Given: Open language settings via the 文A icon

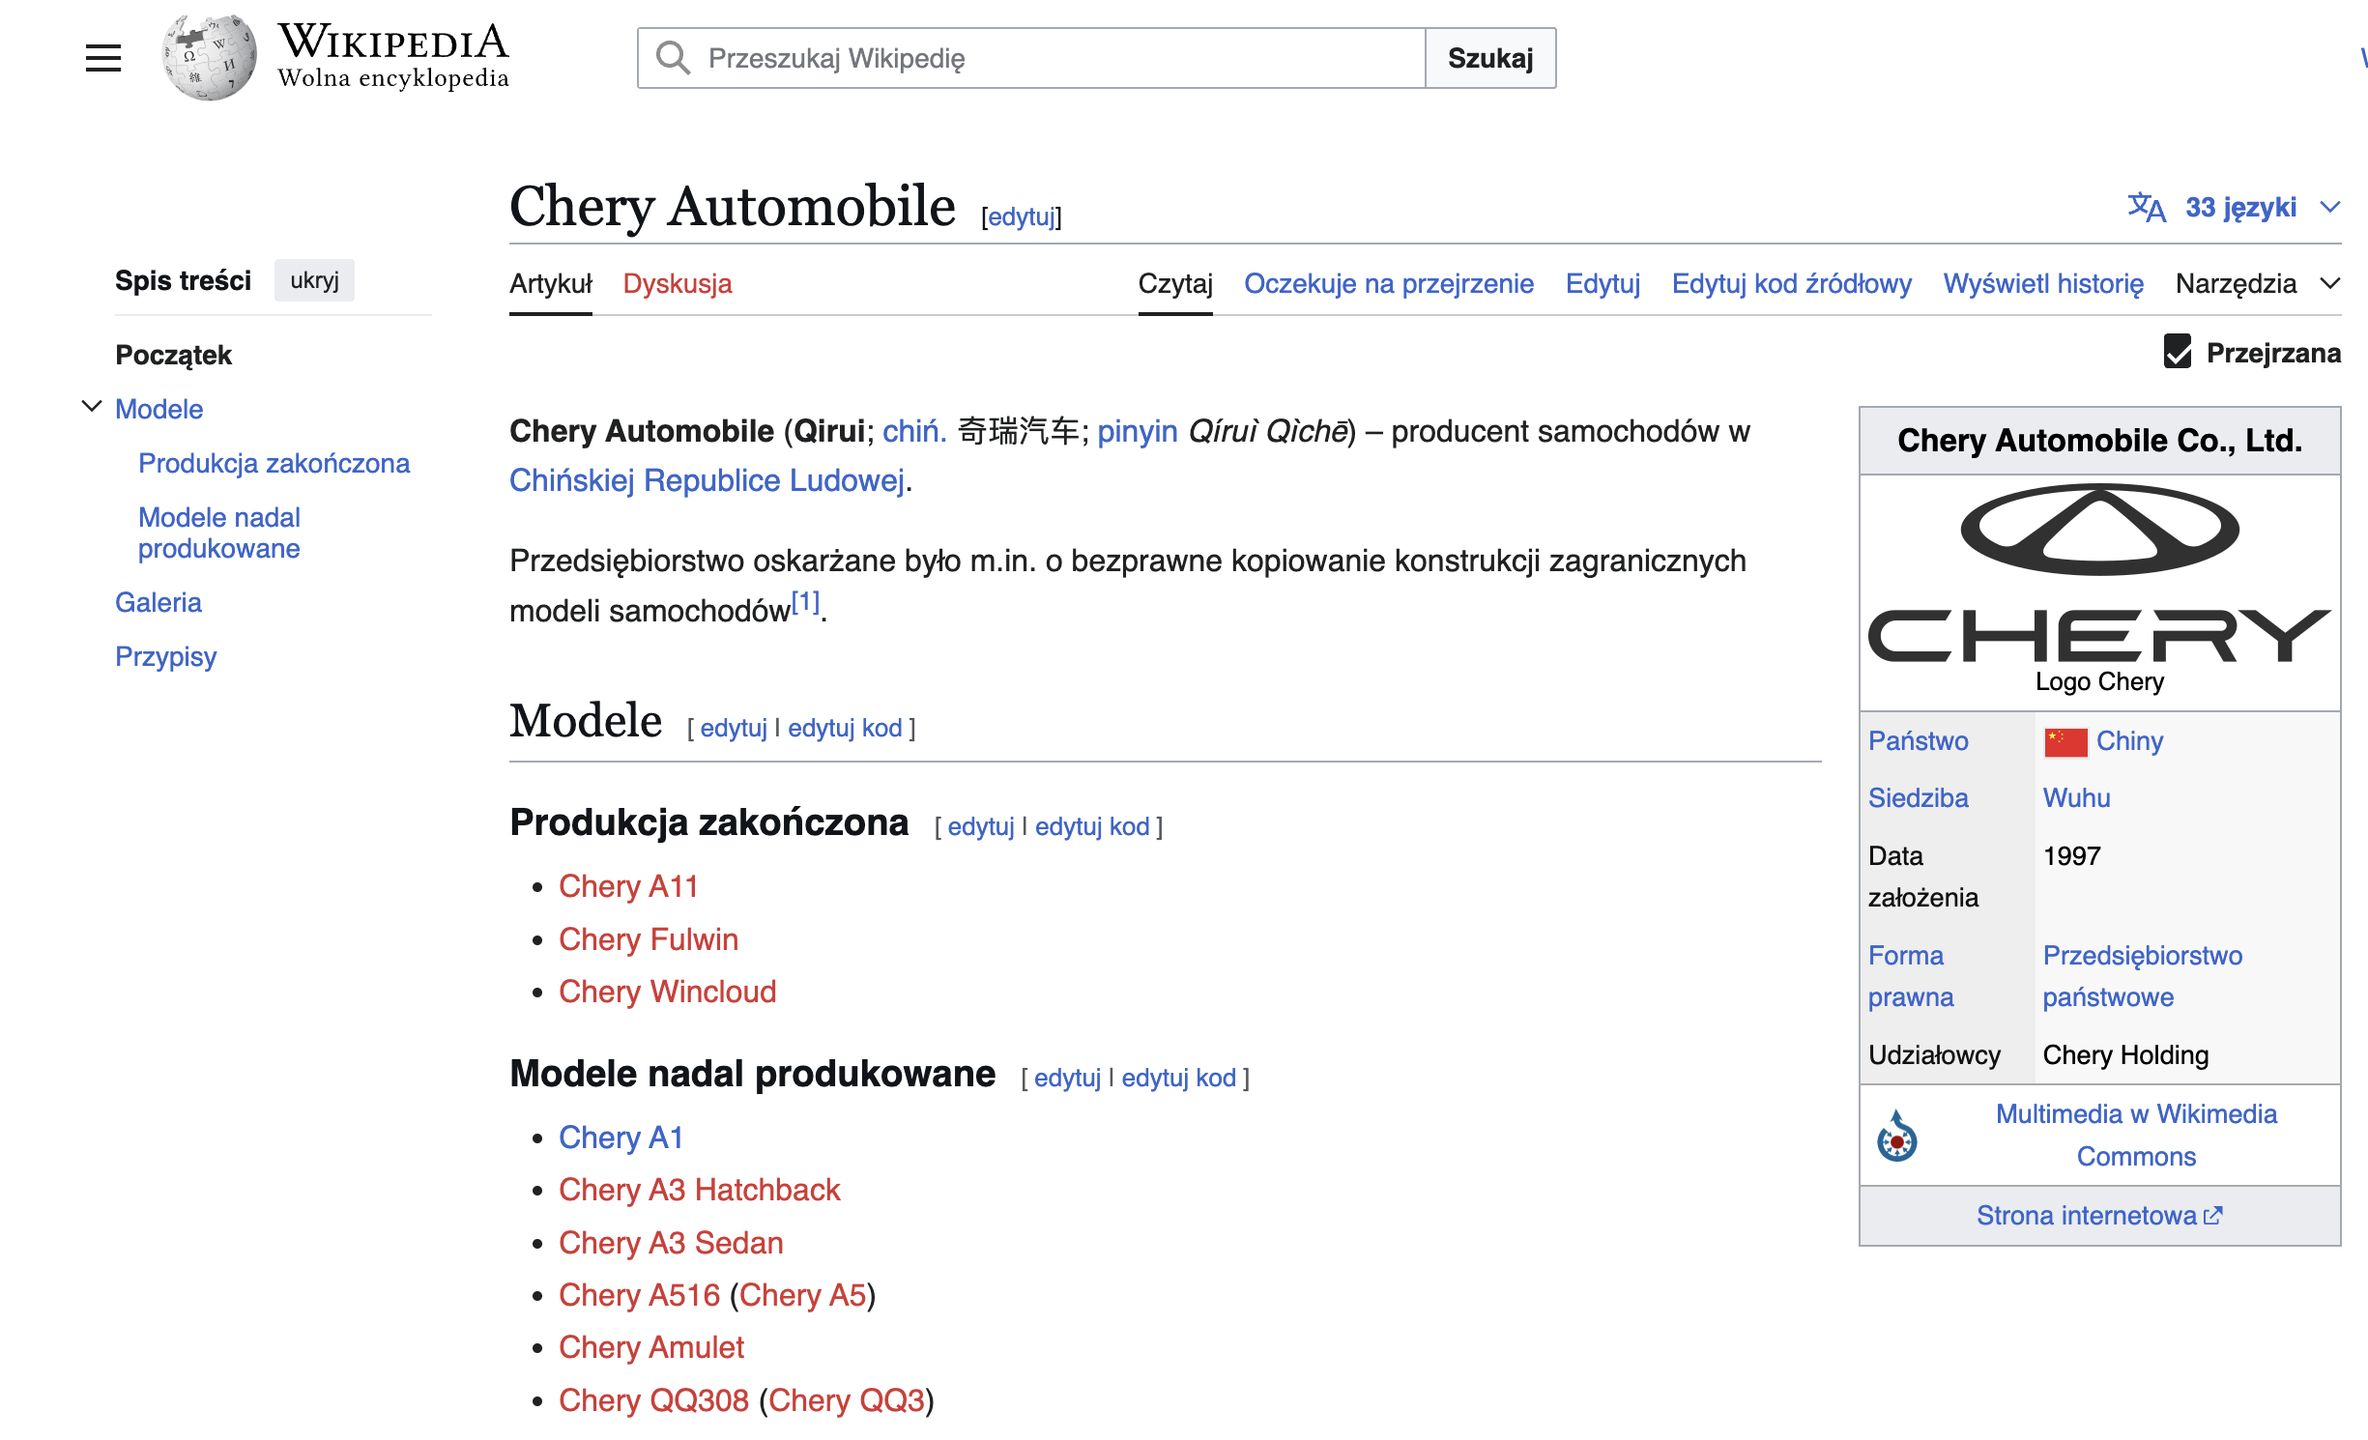Looking at the screenshot, I should [2147, 207].
